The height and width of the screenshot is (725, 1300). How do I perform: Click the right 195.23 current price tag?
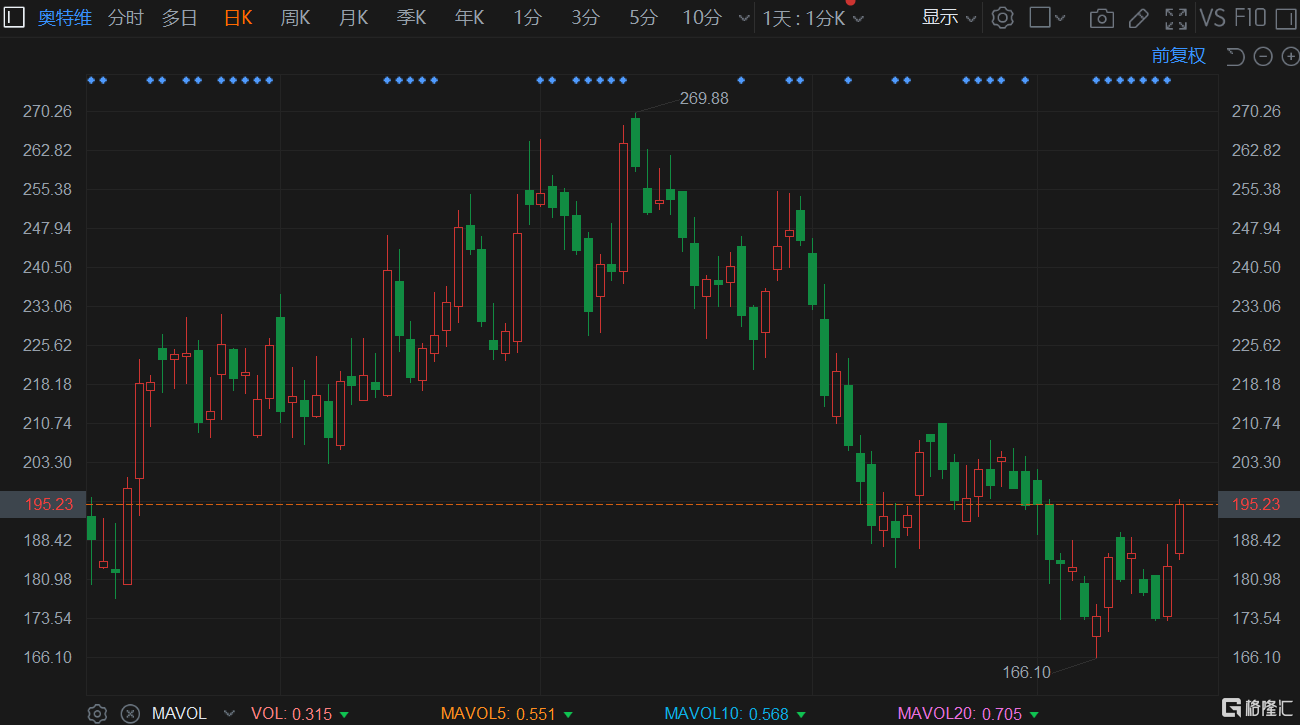[x=1258, y=504]
